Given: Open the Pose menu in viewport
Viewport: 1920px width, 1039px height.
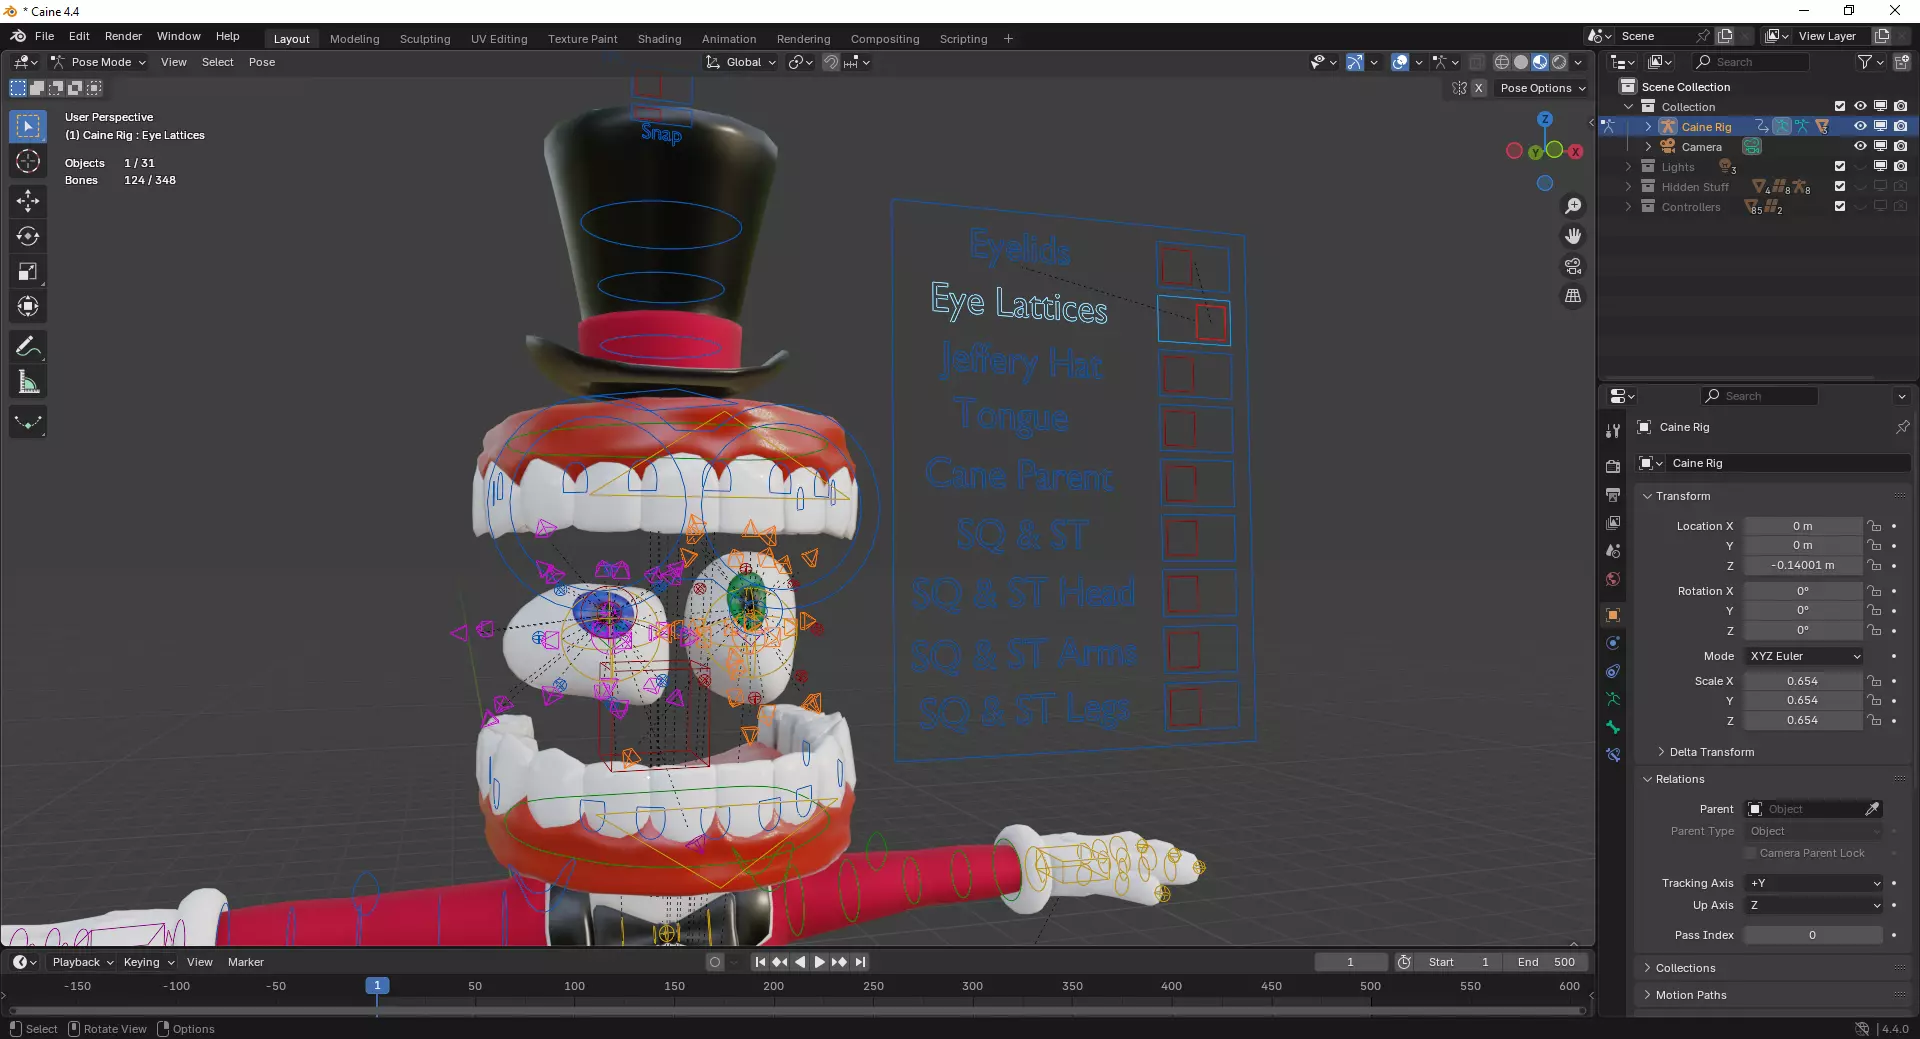Looking at the screenshot, I should click(262, 62).
